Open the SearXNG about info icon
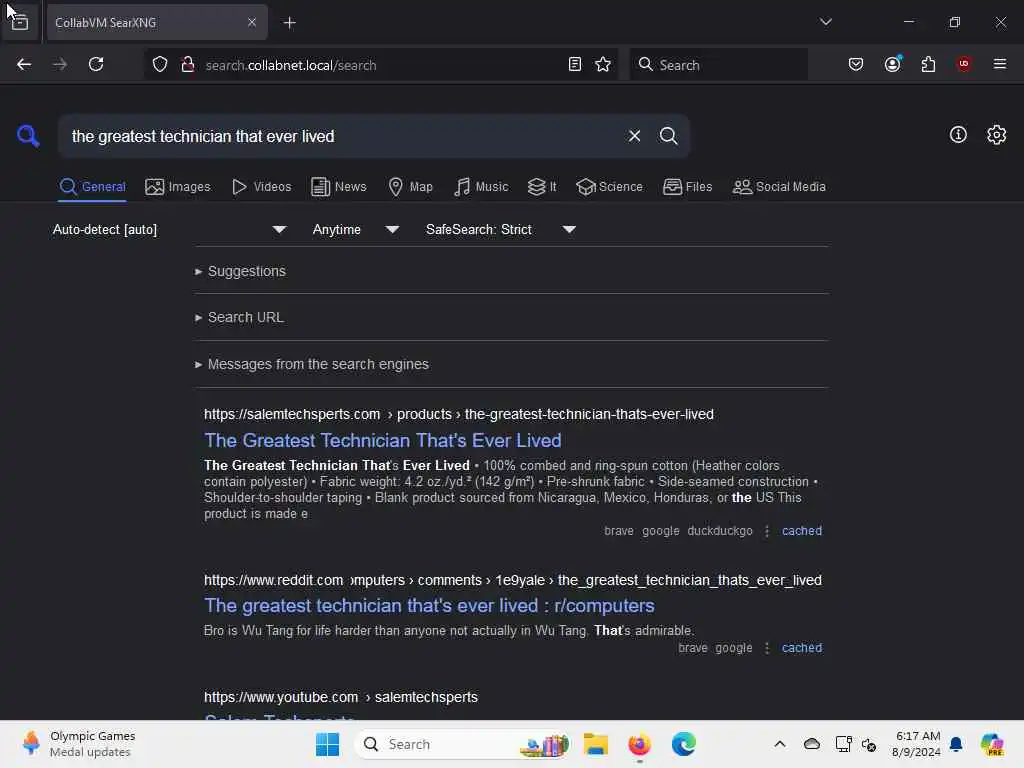Screen dimensions: 1024x768 tap(958, 135)
